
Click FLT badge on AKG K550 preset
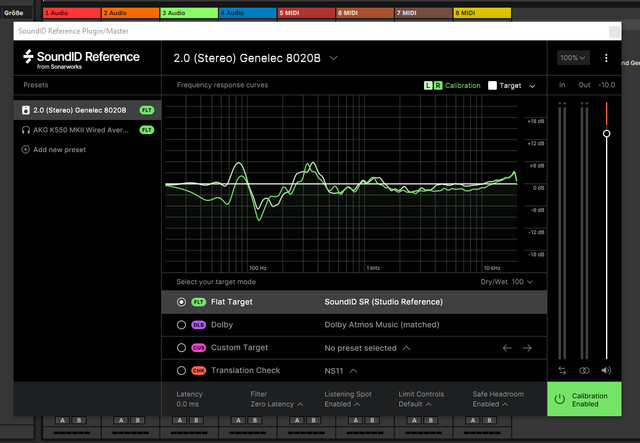(x=147, y=130)
